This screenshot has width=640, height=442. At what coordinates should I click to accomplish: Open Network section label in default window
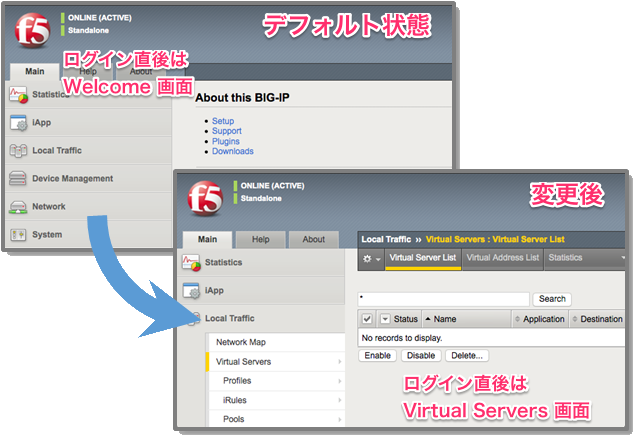pos(49,207)
